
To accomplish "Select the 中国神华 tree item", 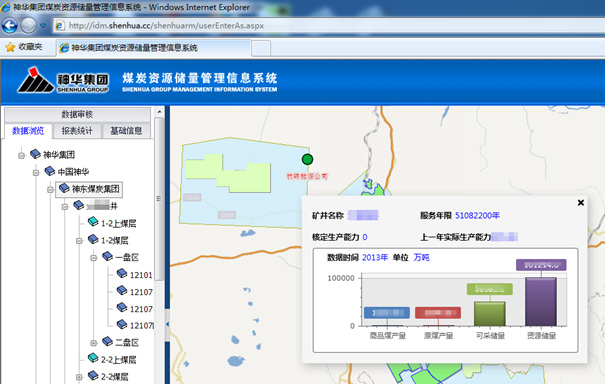I will [x=73, y=172].
